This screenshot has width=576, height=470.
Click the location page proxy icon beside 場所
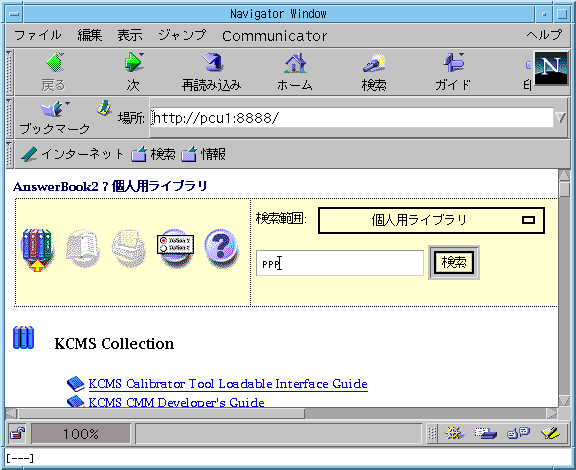104,108
